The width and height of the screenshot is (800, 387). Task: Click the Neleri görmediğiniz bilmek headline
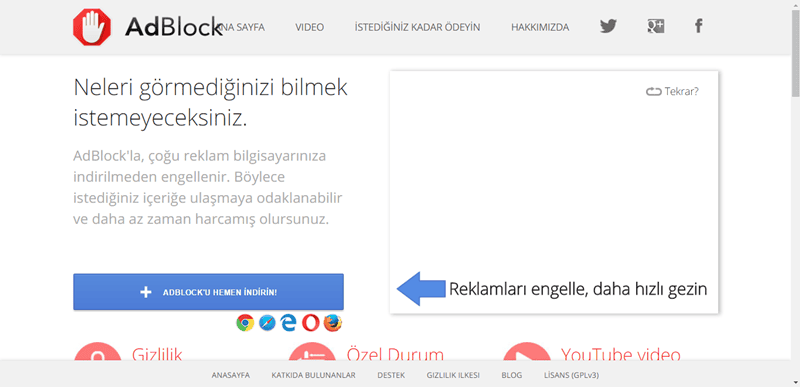[x=211, y=103]
